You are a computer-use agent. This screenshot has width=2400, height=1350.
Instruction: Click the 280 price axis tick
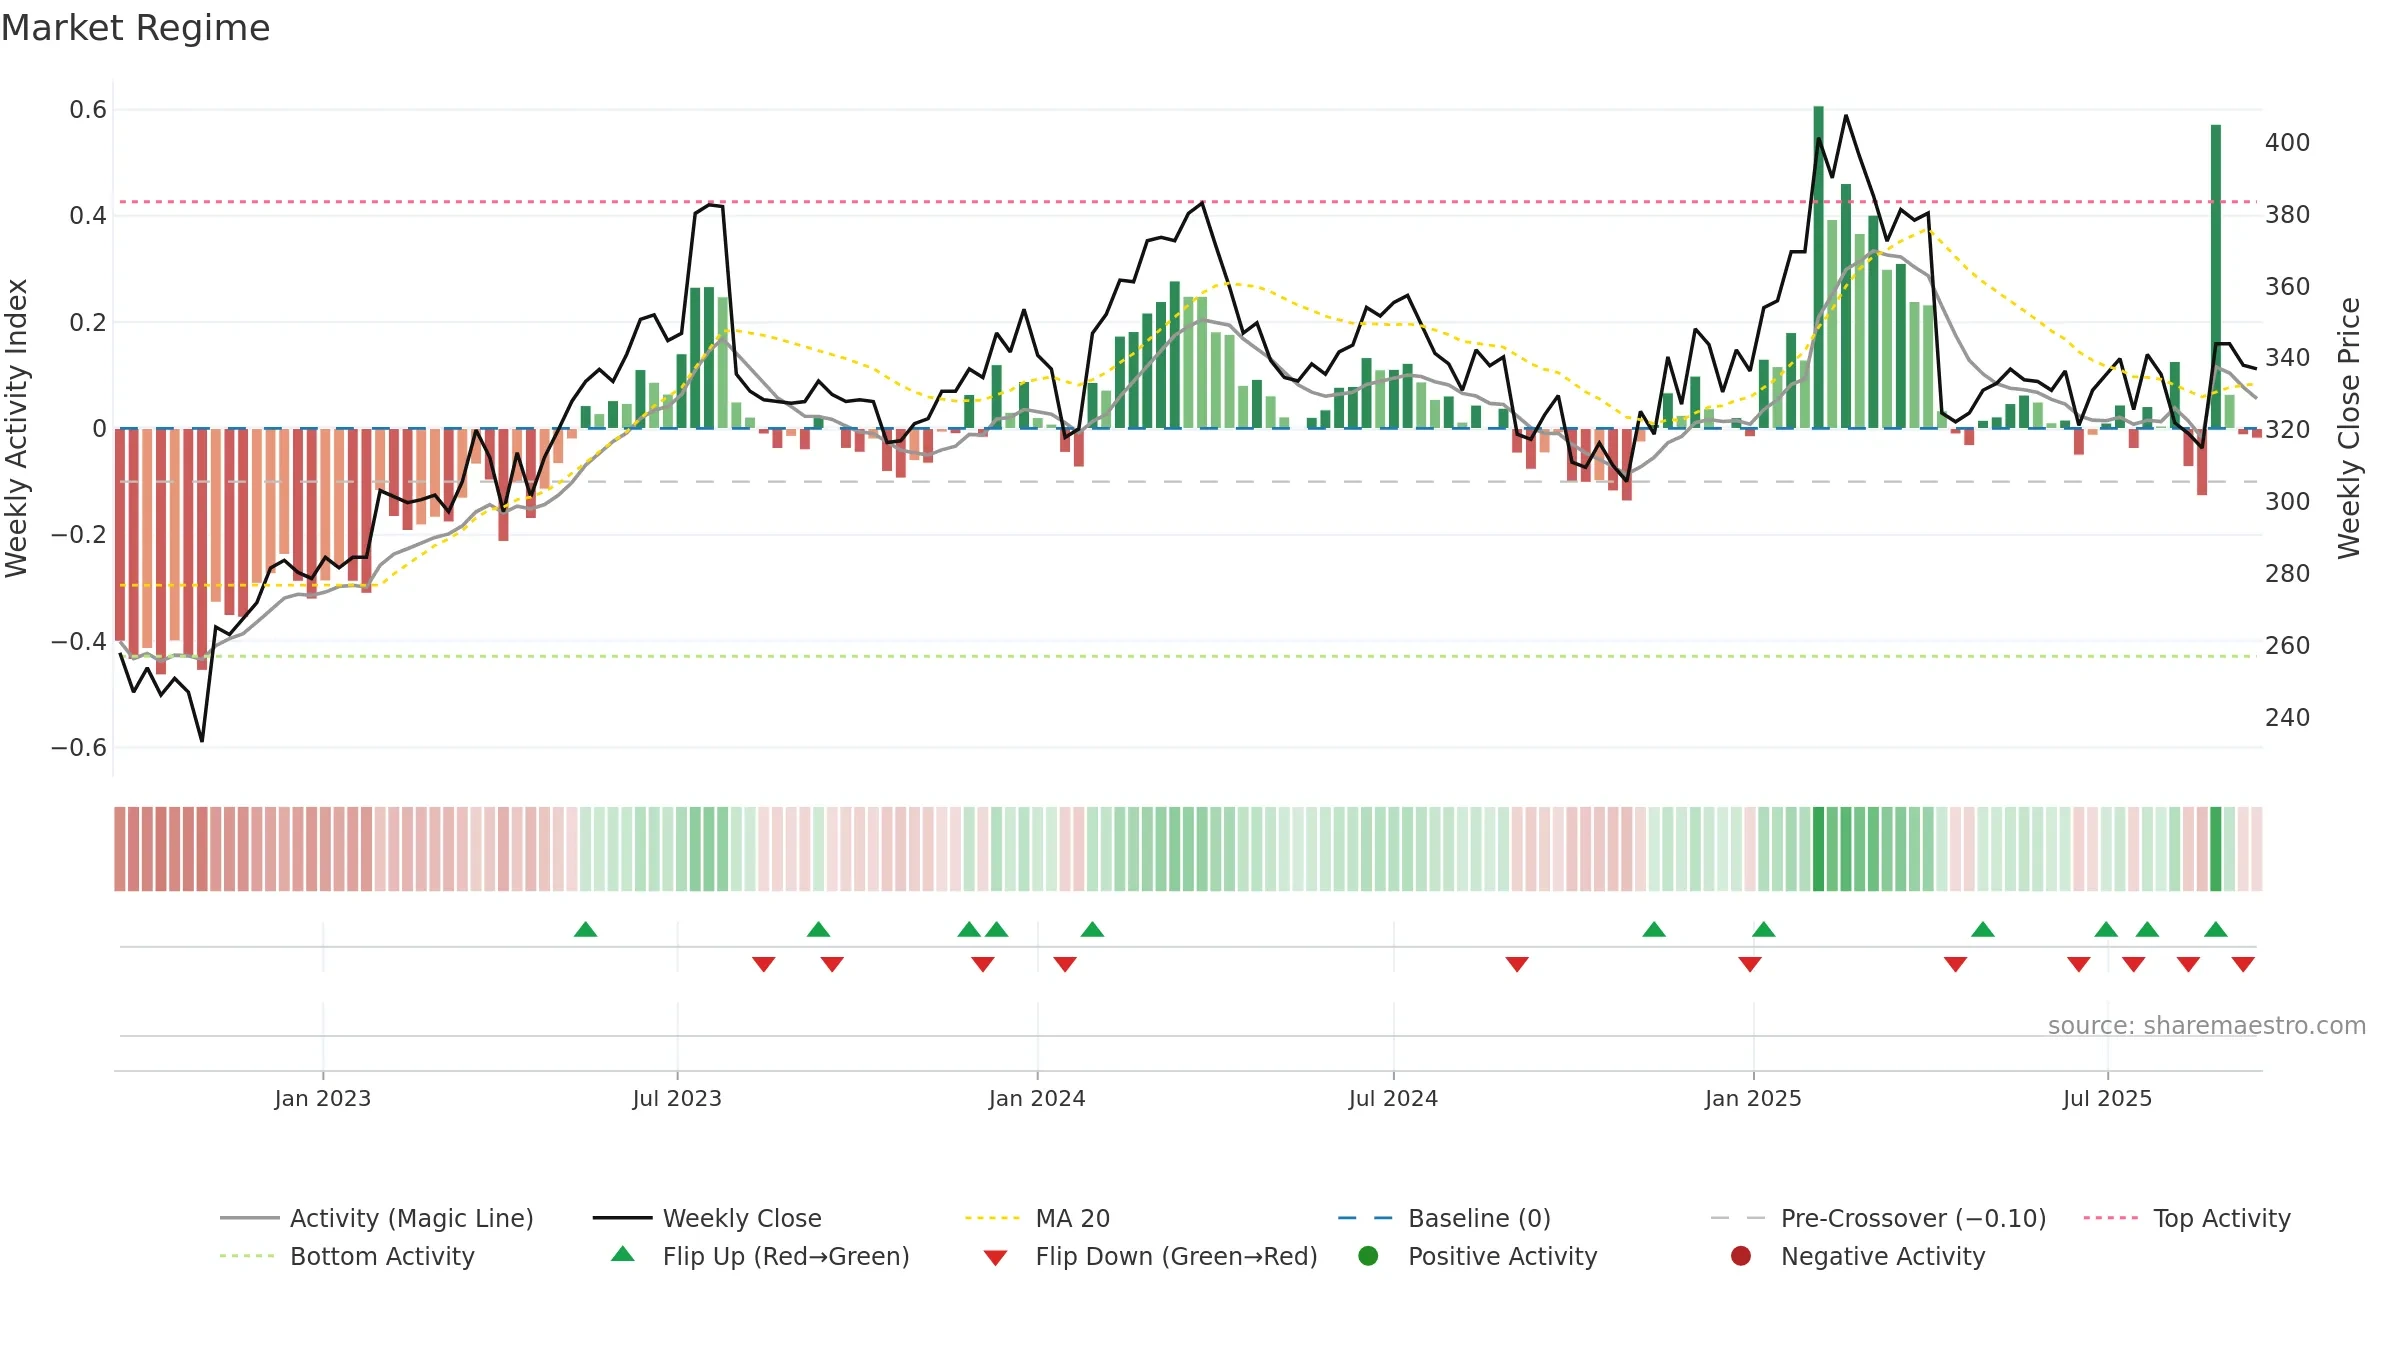coord(2287,574)
